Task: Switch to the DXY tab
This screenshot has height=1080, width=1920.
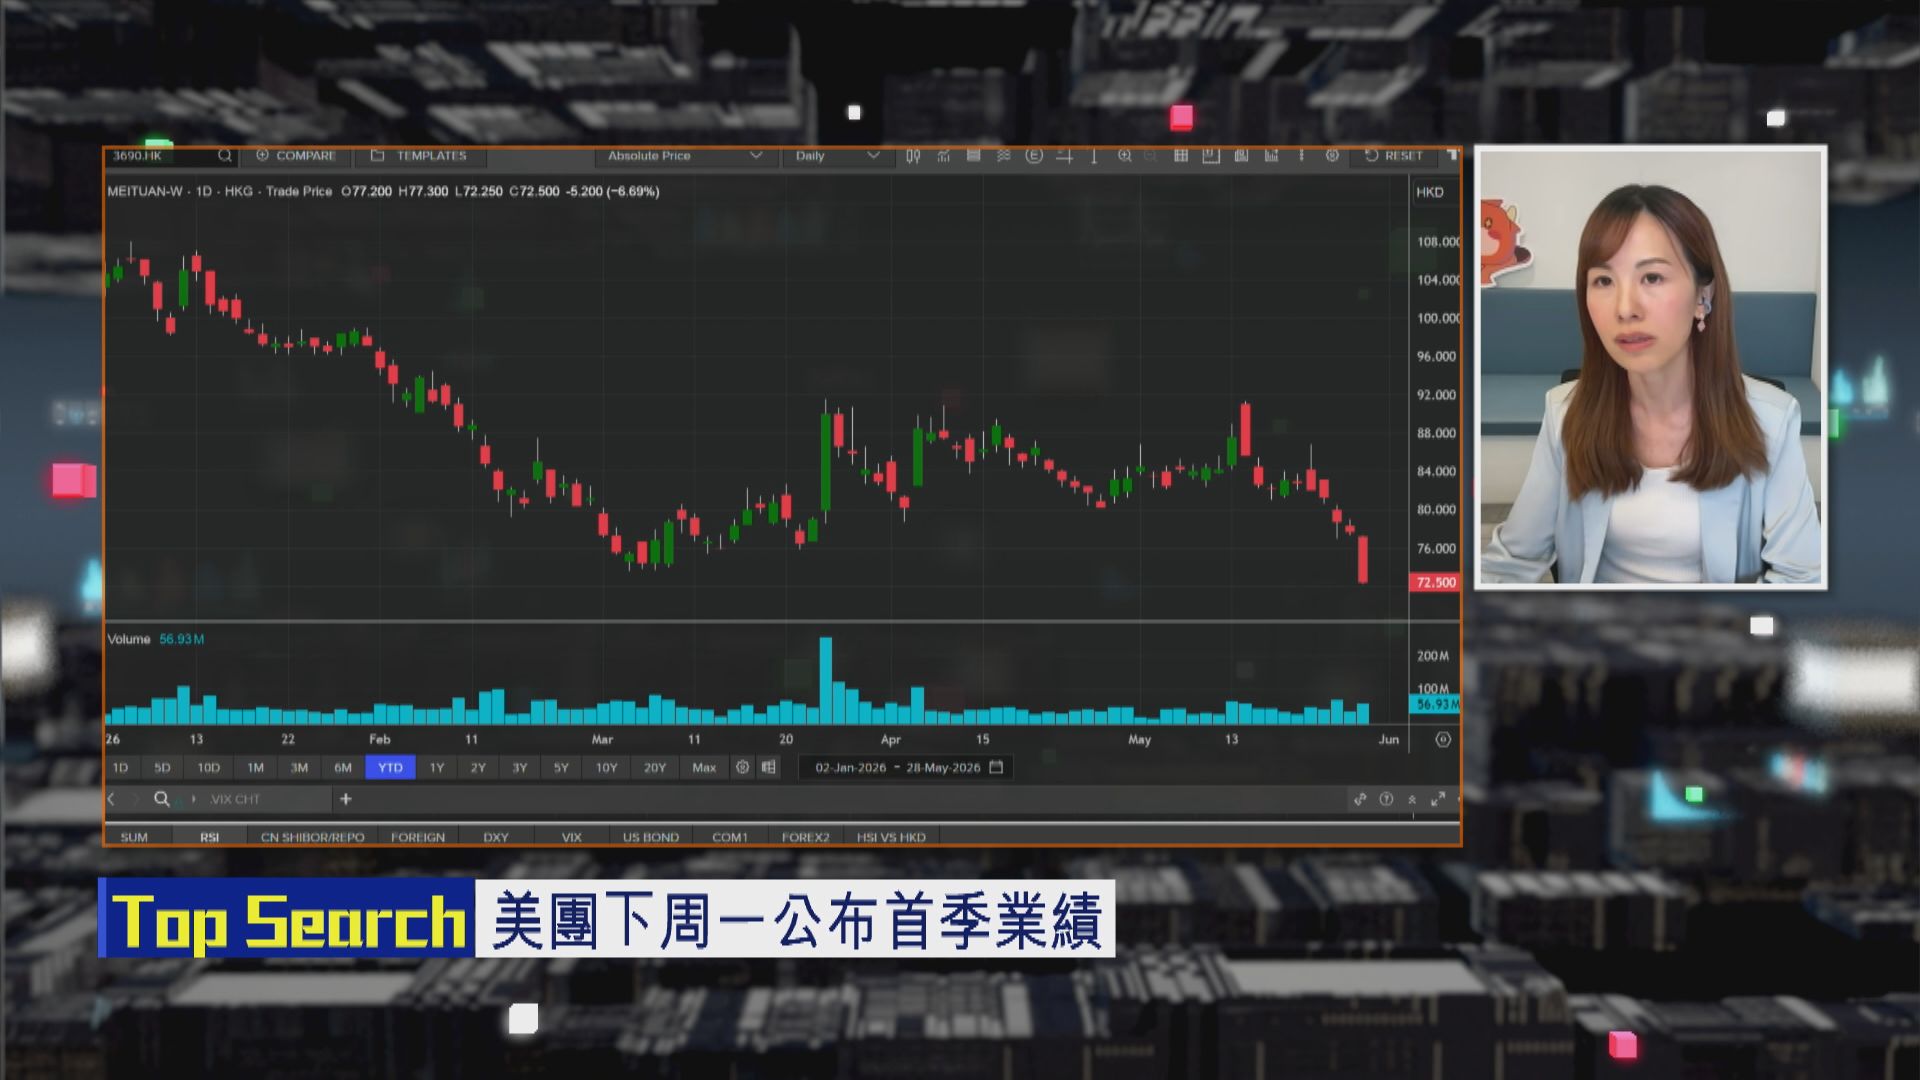Action: click(x=496, y=837)
